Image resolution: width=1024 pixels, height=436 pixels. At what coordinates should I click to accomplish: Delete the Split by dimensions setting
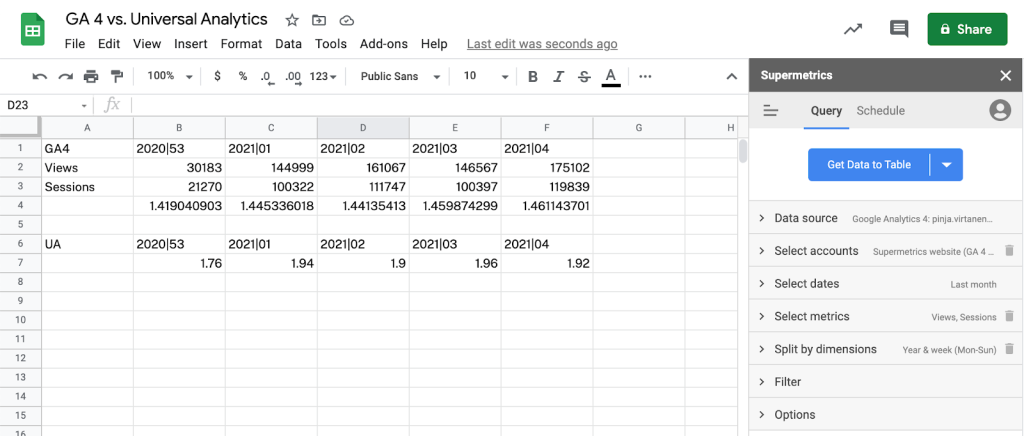1009,349
